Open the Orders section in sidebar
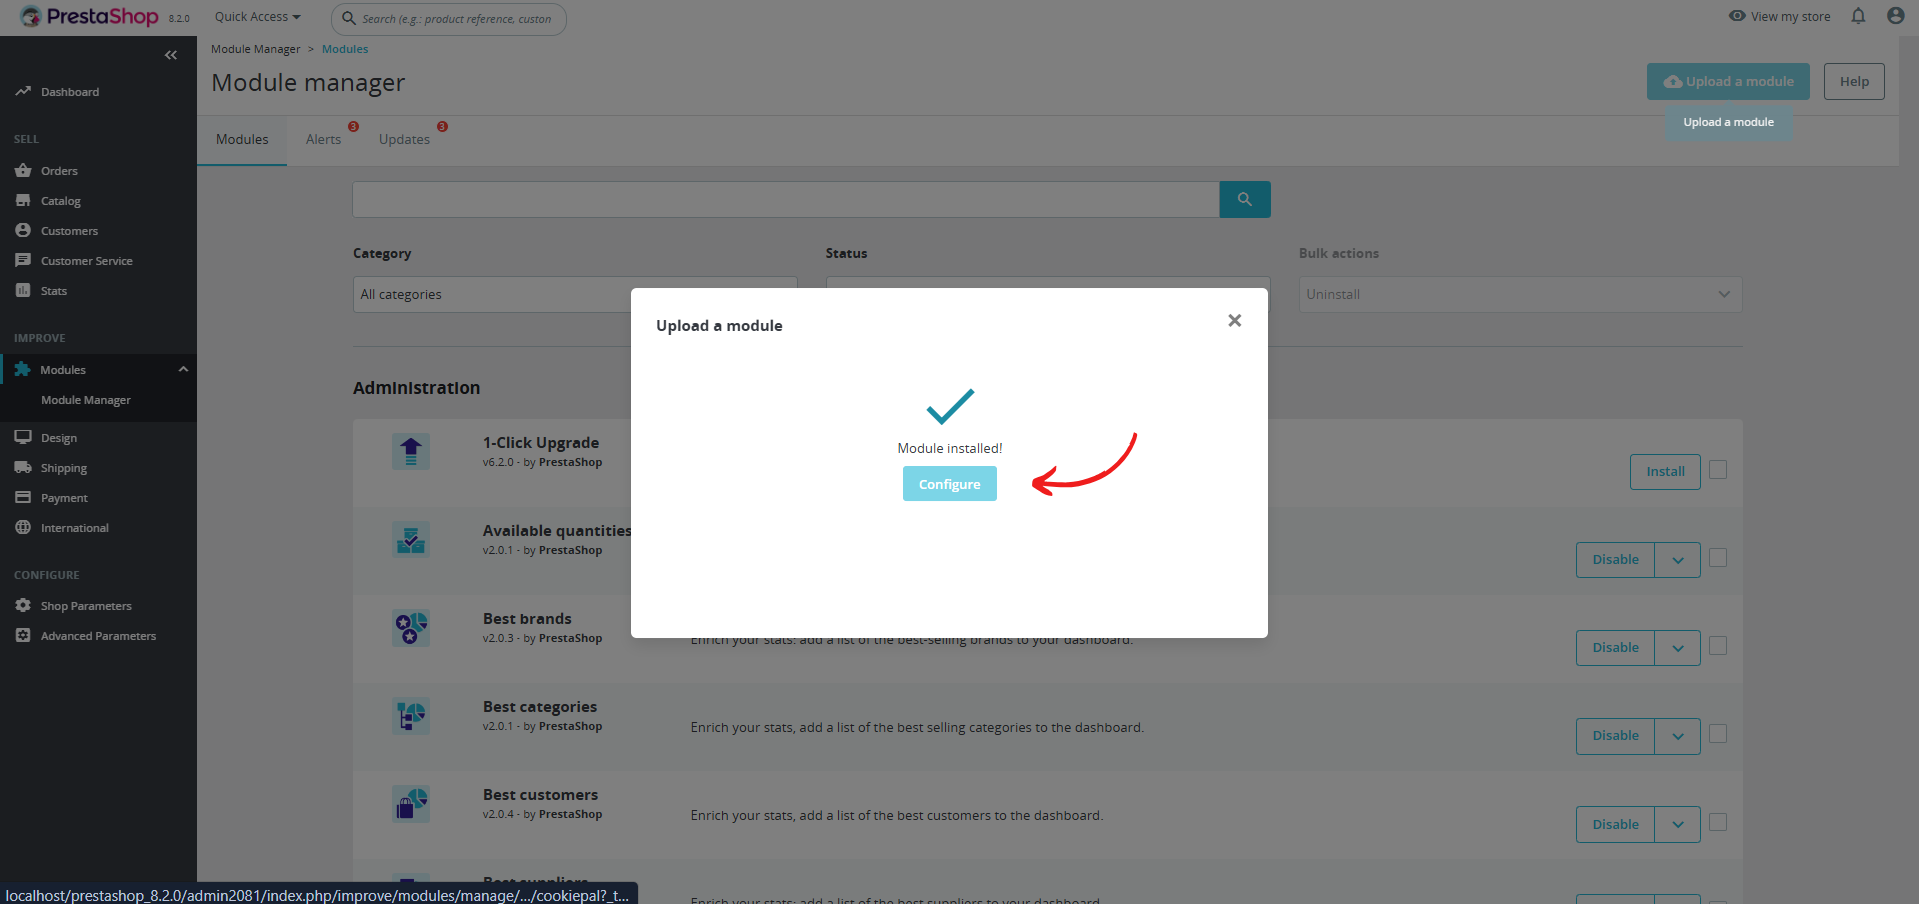Viewport: 1919px width, 904px height. [58, 170]
